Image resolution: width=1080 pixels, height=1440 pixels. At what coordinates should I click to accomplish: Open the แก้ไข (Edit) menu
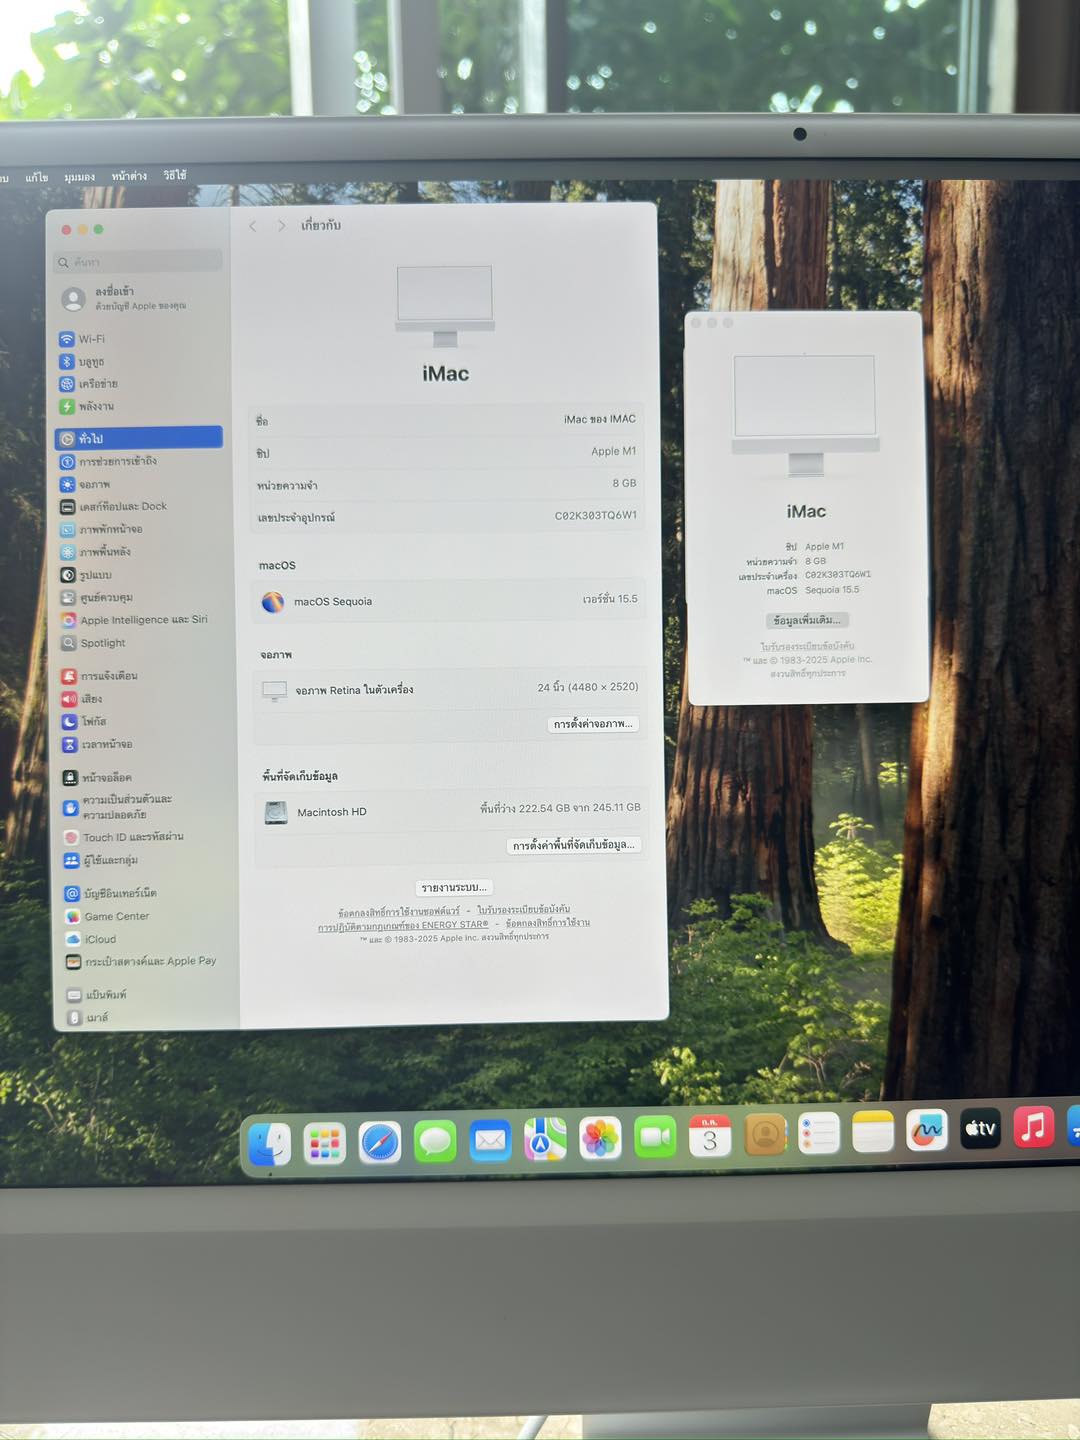[37, 177]
